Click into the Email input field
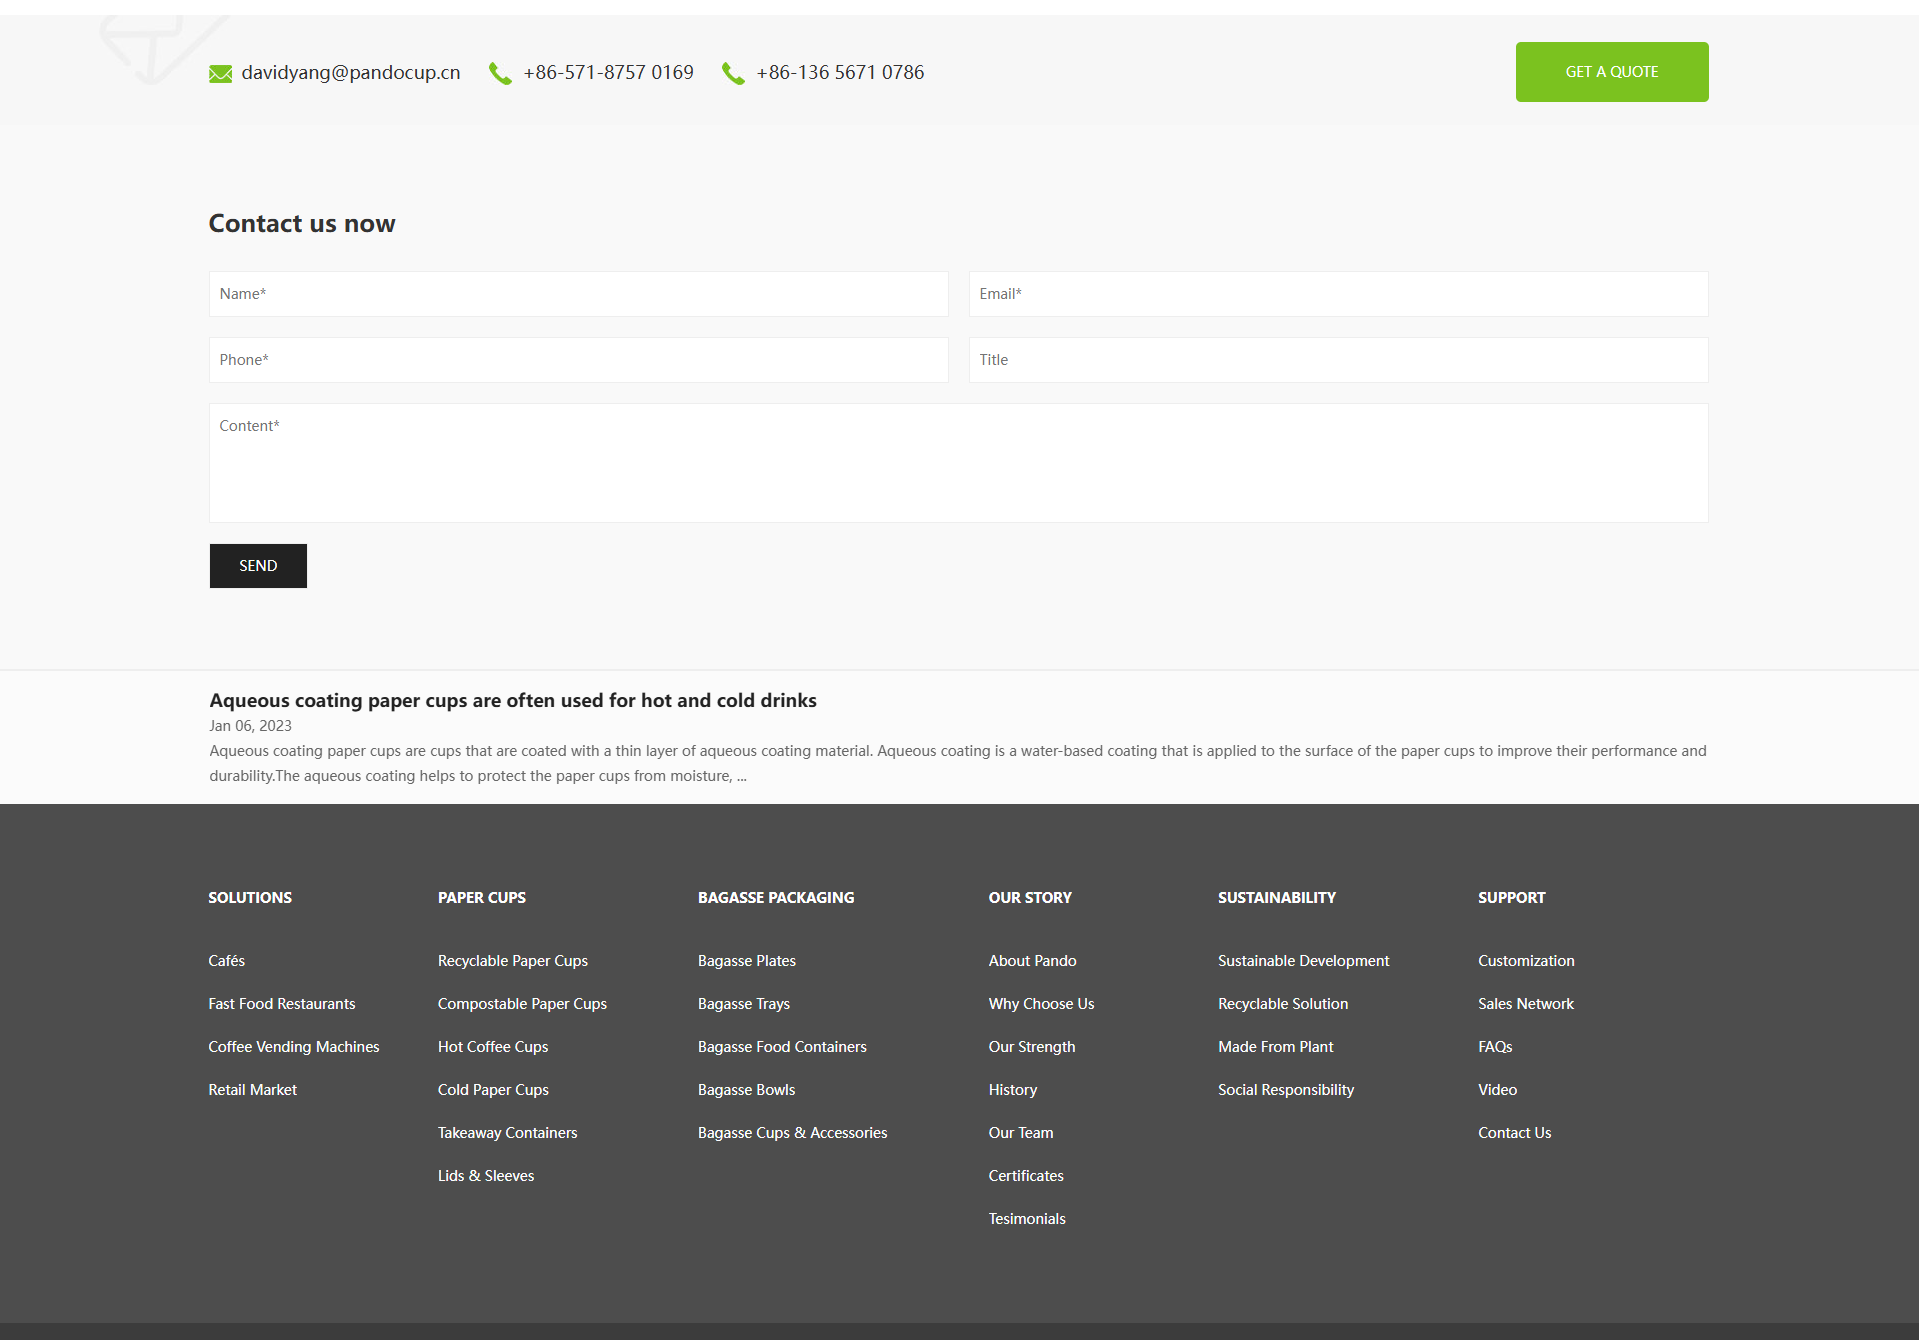The width and height of the screenshot is (1920, 1340). [x=1338, y=294]
